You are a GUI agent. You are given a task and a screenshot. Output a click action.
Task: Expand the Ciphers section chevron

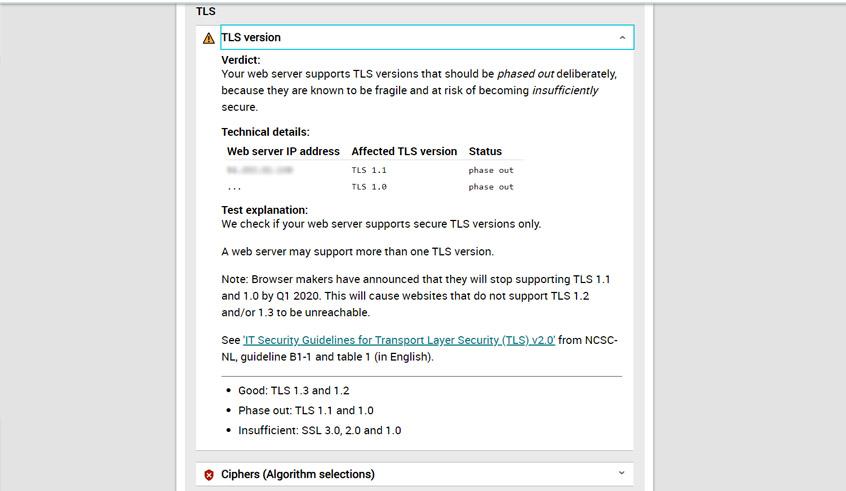[x=622, y=474]
